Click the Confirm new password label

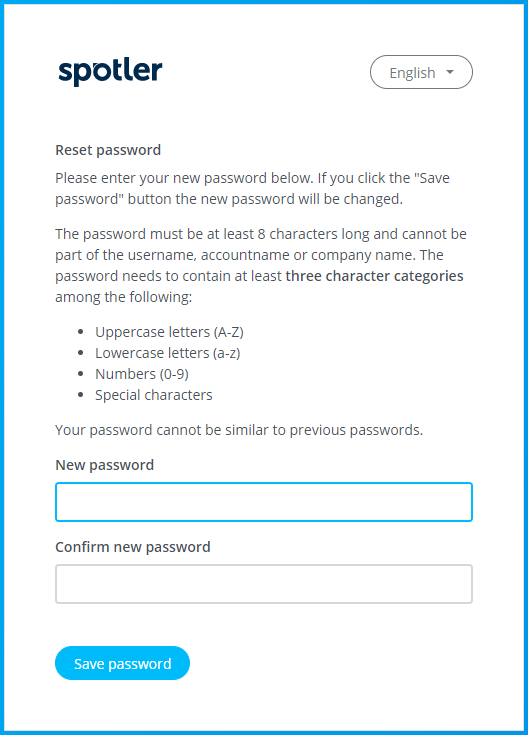(x=133, y=547)
